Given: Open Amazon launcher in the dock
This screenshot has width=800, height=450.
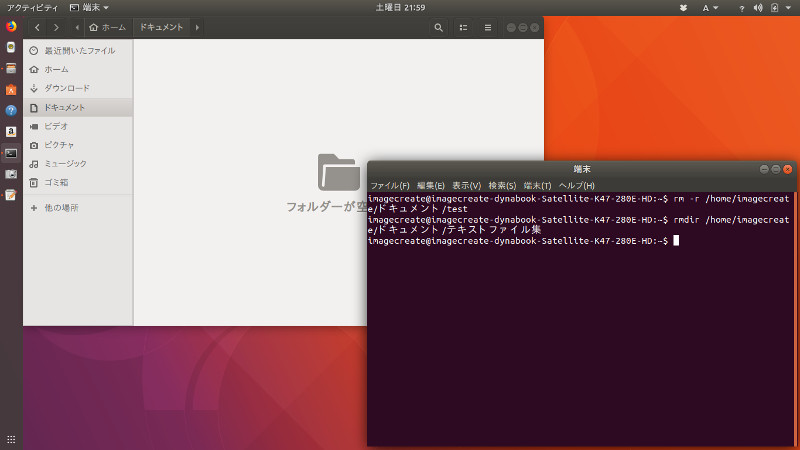Looking at the screenshot, I should [x=11, y=132].
